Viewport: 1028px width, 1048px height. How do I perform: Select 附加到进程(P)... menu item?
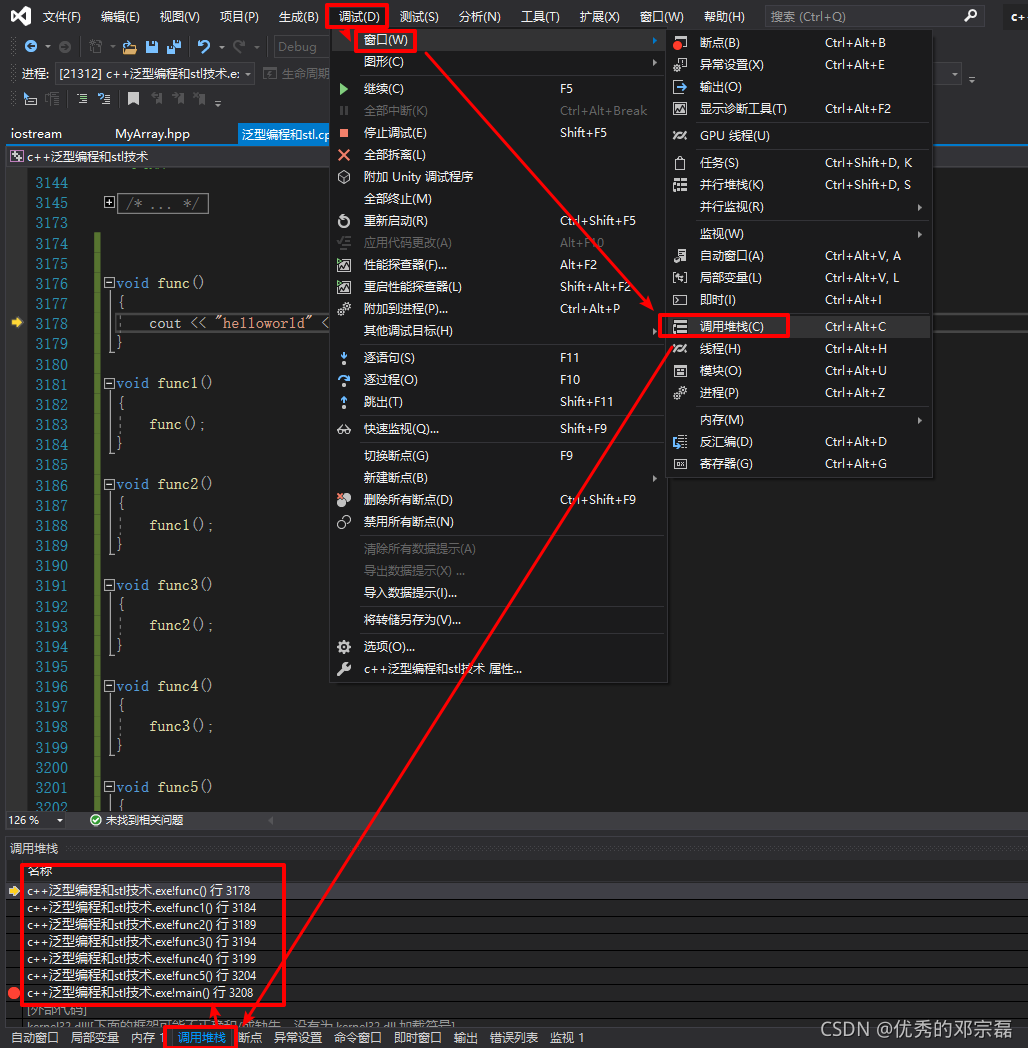[x=499, y=309]
